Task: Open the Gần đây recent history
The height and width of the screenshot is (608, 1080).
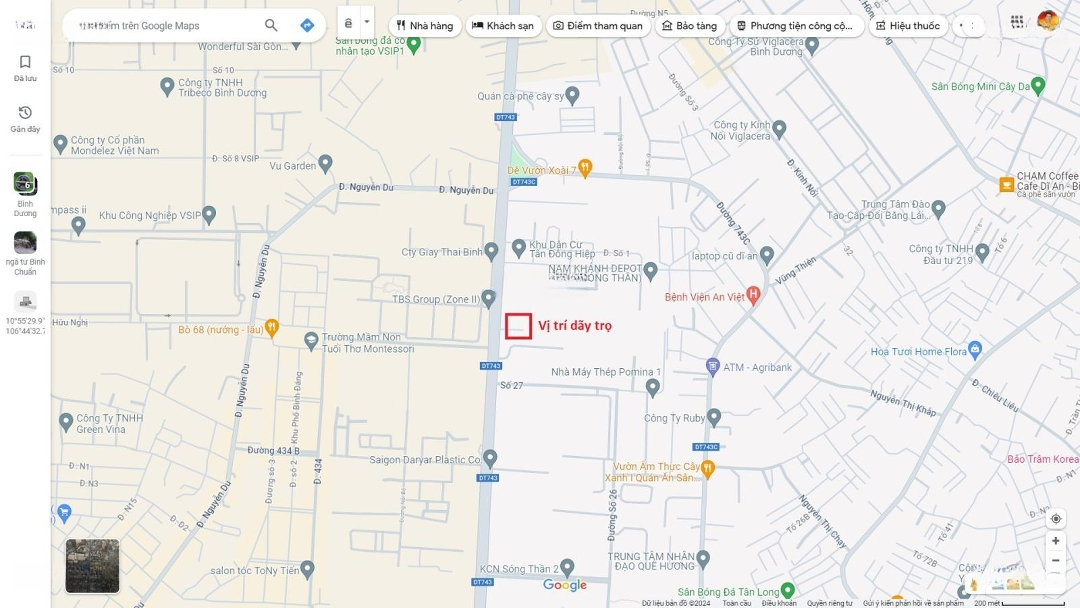Action: click(x=25, y=119)
